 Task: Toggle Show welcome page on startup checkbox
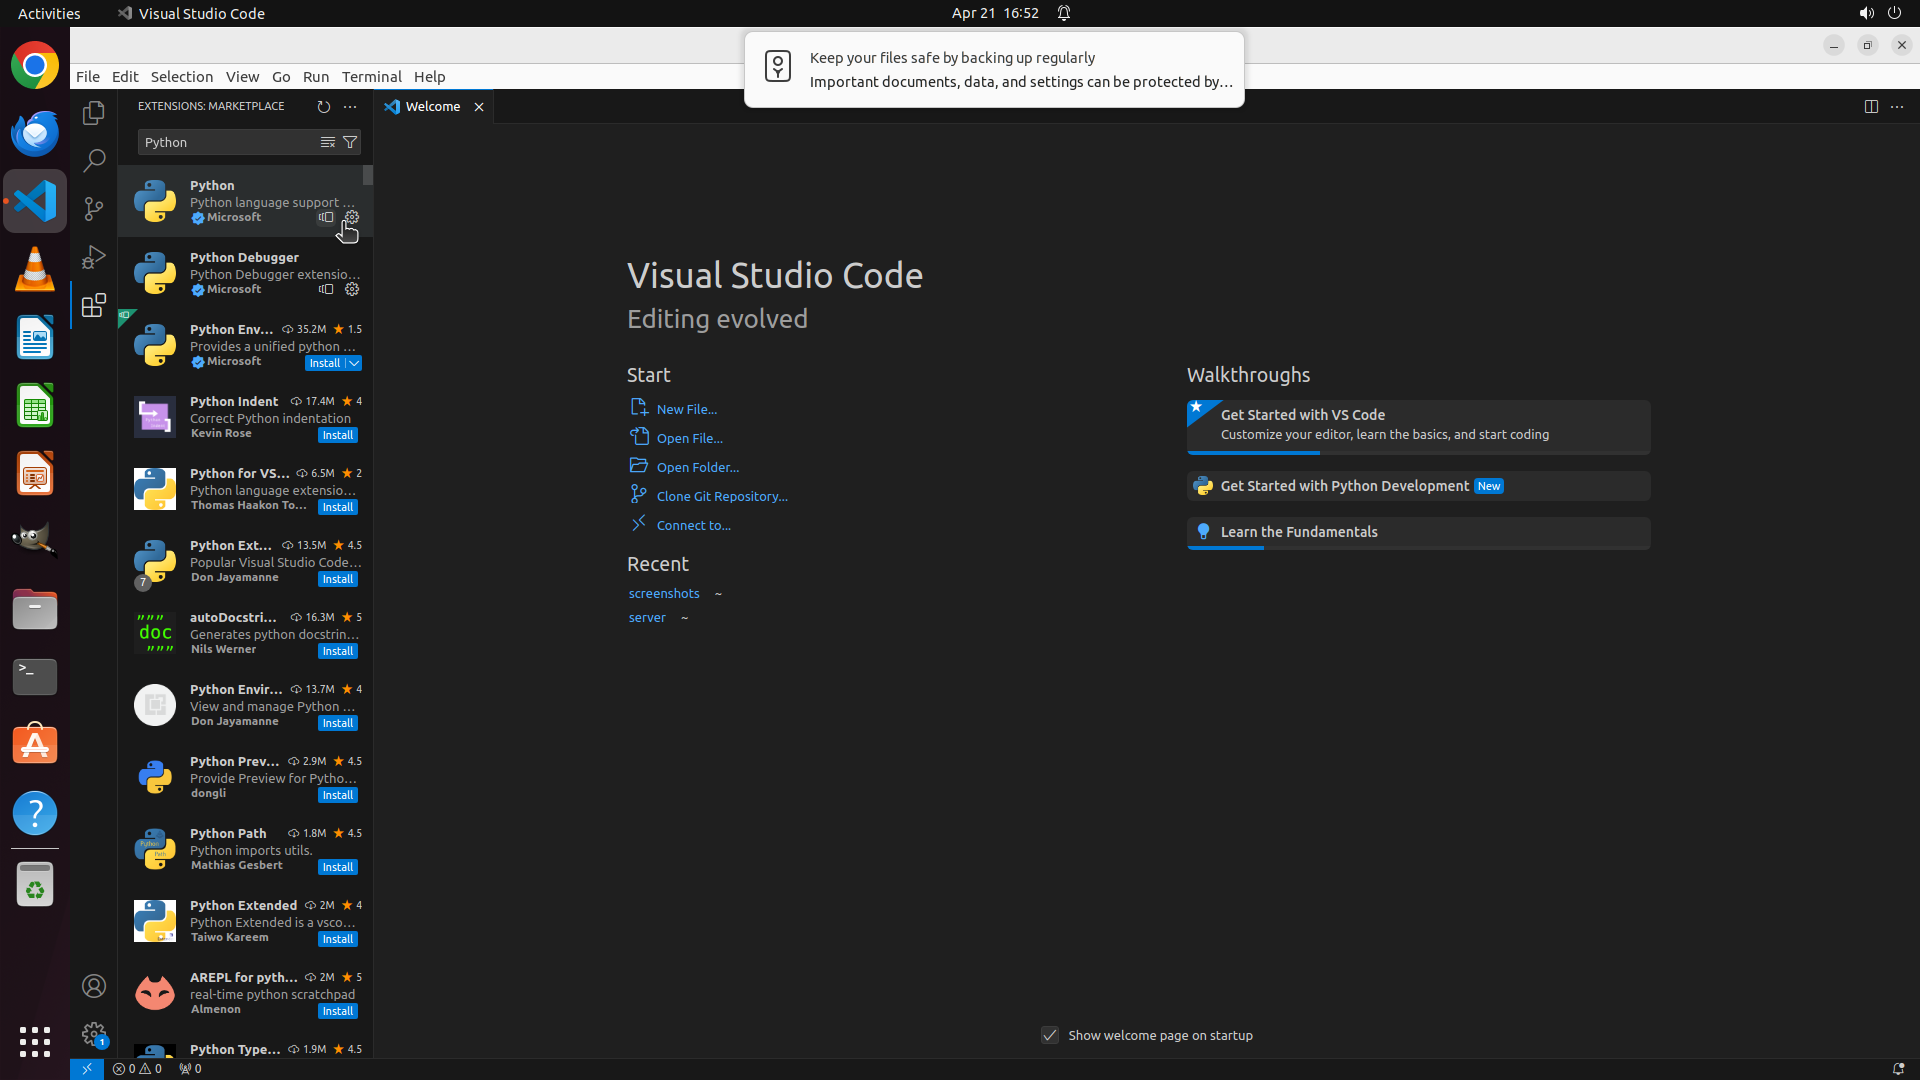pos(1050,1035)
